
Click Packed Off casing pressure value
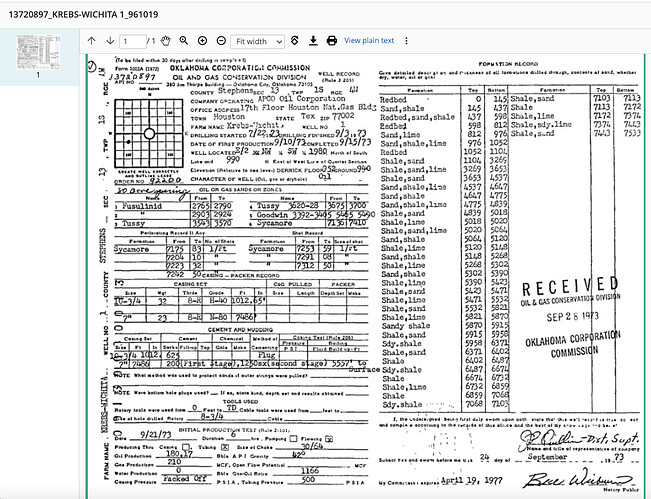point(184,479)
